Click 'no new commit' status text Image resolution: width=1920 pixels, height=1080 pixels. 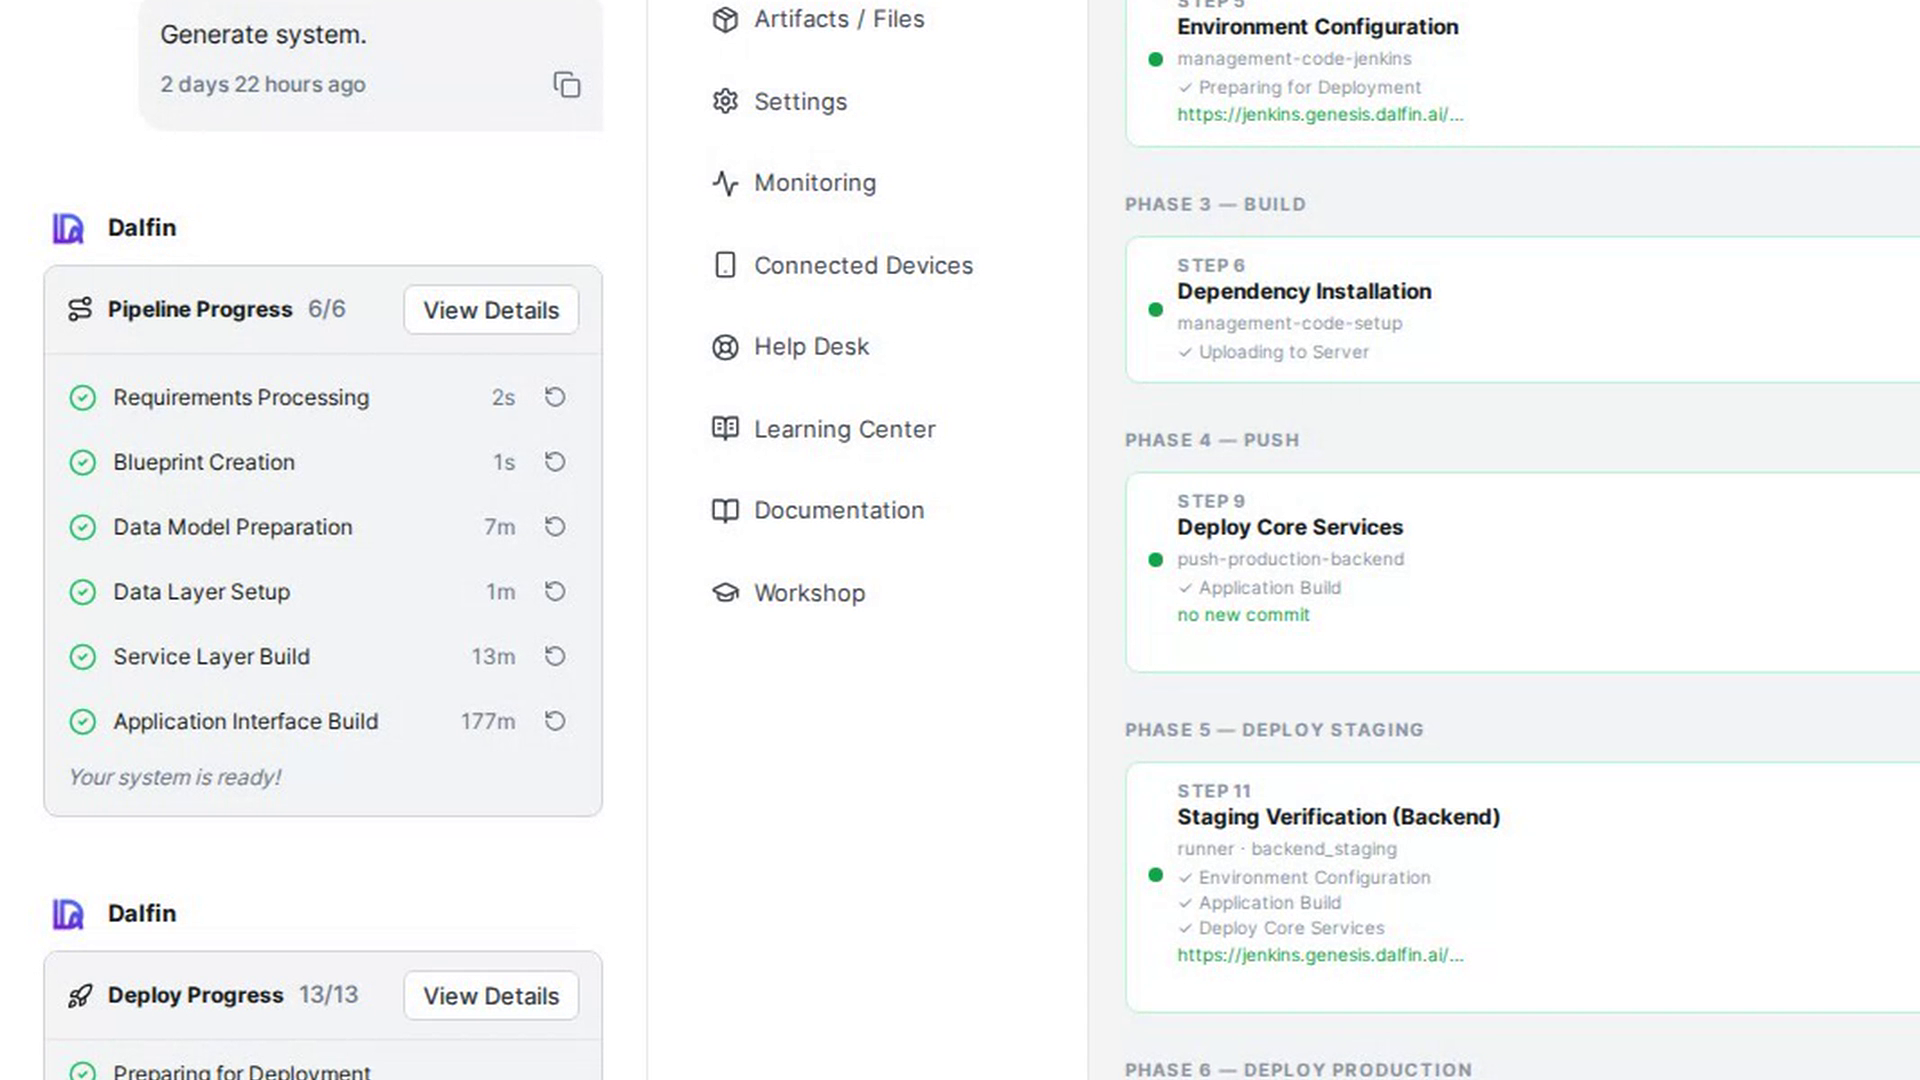coord(1243,615)
